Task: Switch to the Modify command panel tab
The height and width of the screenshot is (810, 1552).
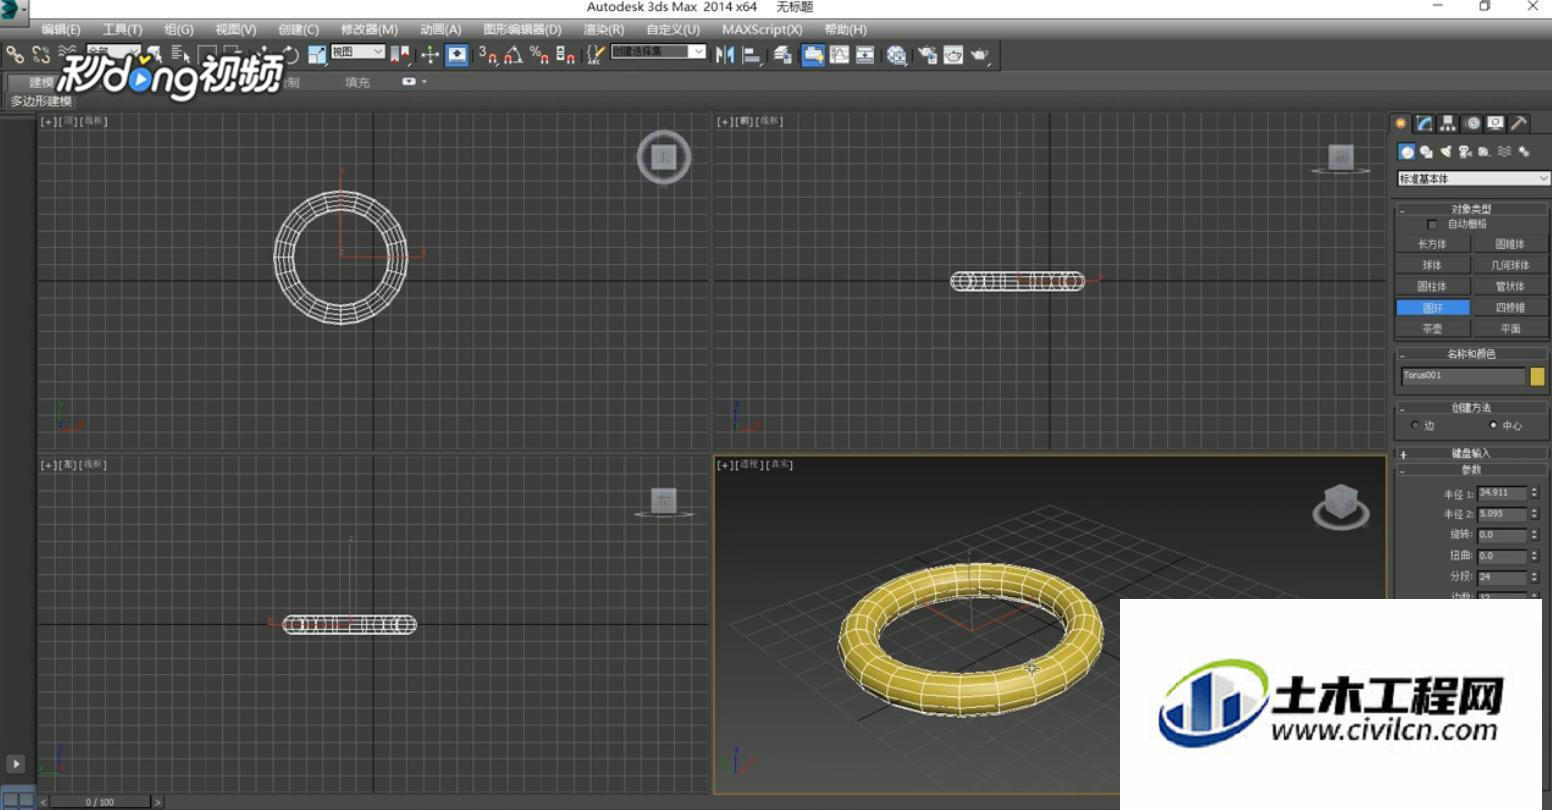Action: [1425, 123]
